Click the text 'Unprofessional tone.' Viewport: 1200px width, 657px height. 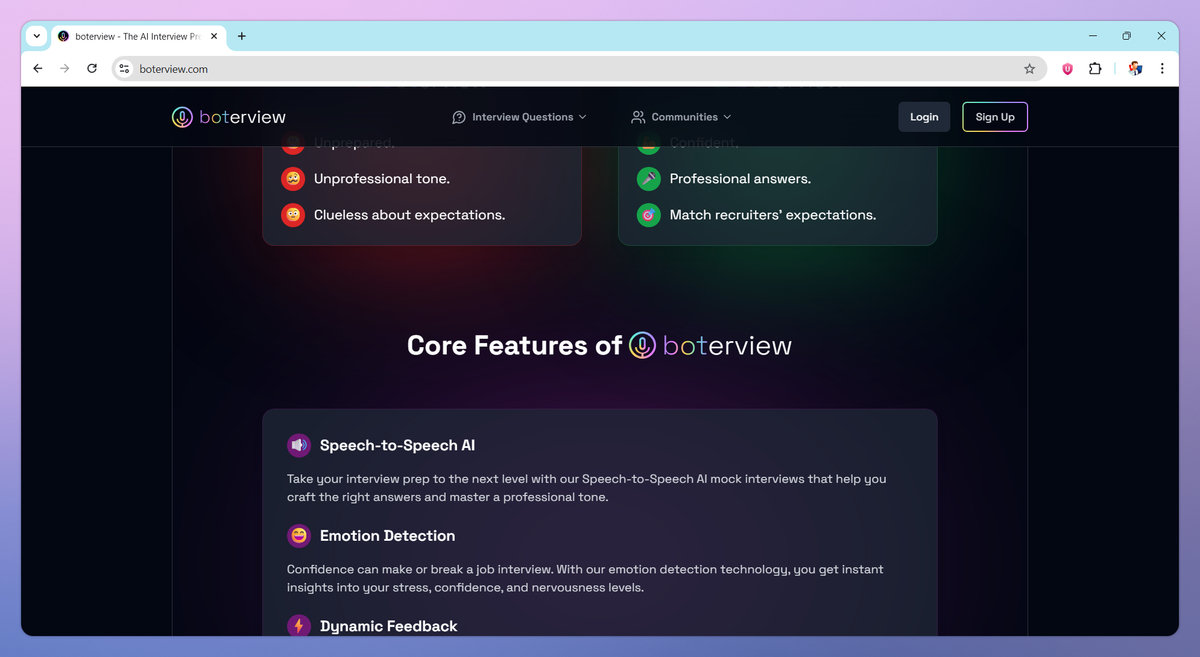click(x=382, y=179)
